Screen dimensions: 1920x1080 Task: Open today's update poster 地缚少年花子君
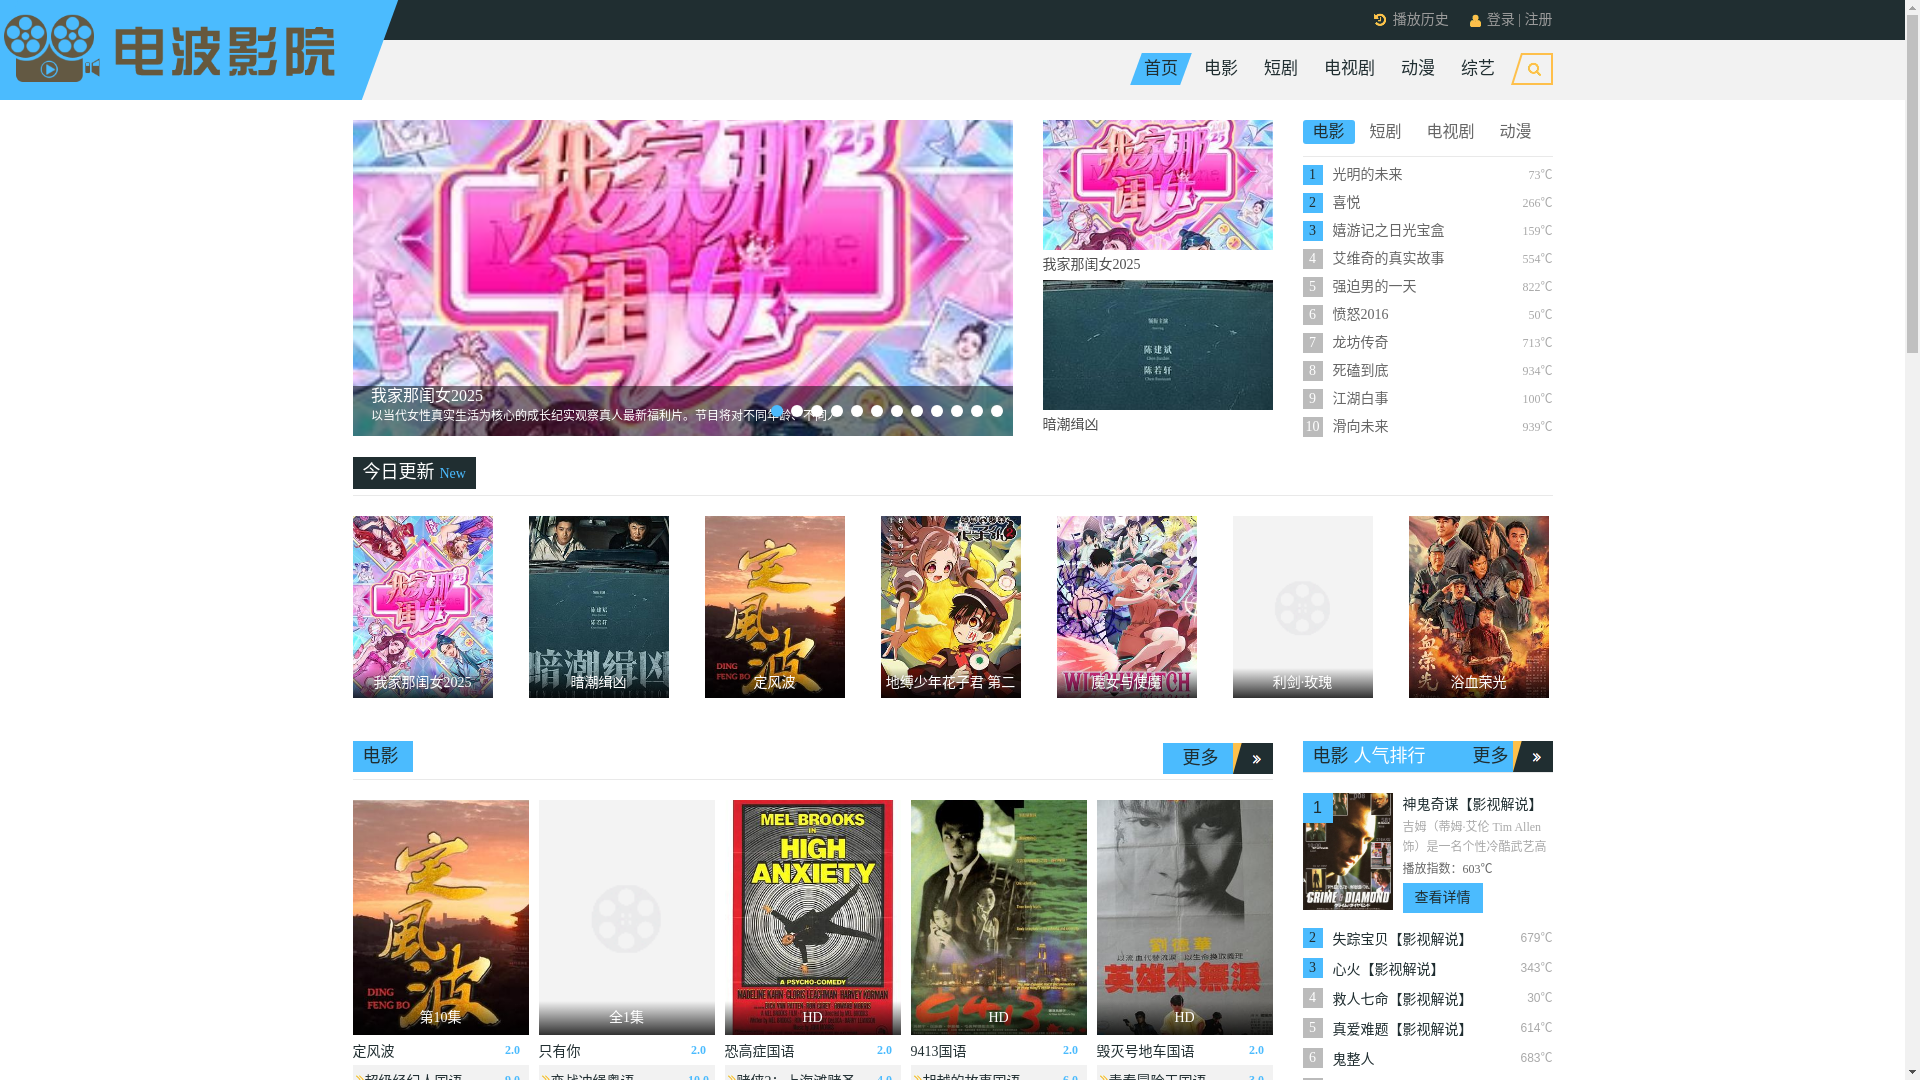tap(951, 607)
